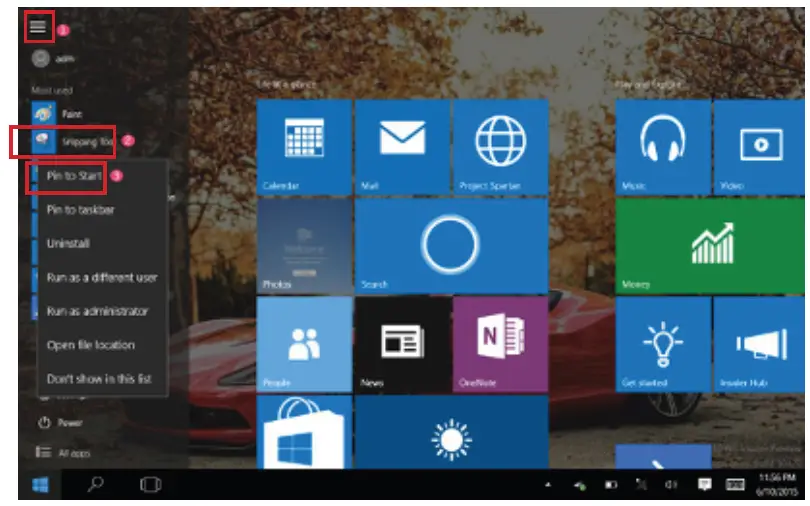Open Action Center notification icon
The image size is (810, 506).
[x=704, y=484]
